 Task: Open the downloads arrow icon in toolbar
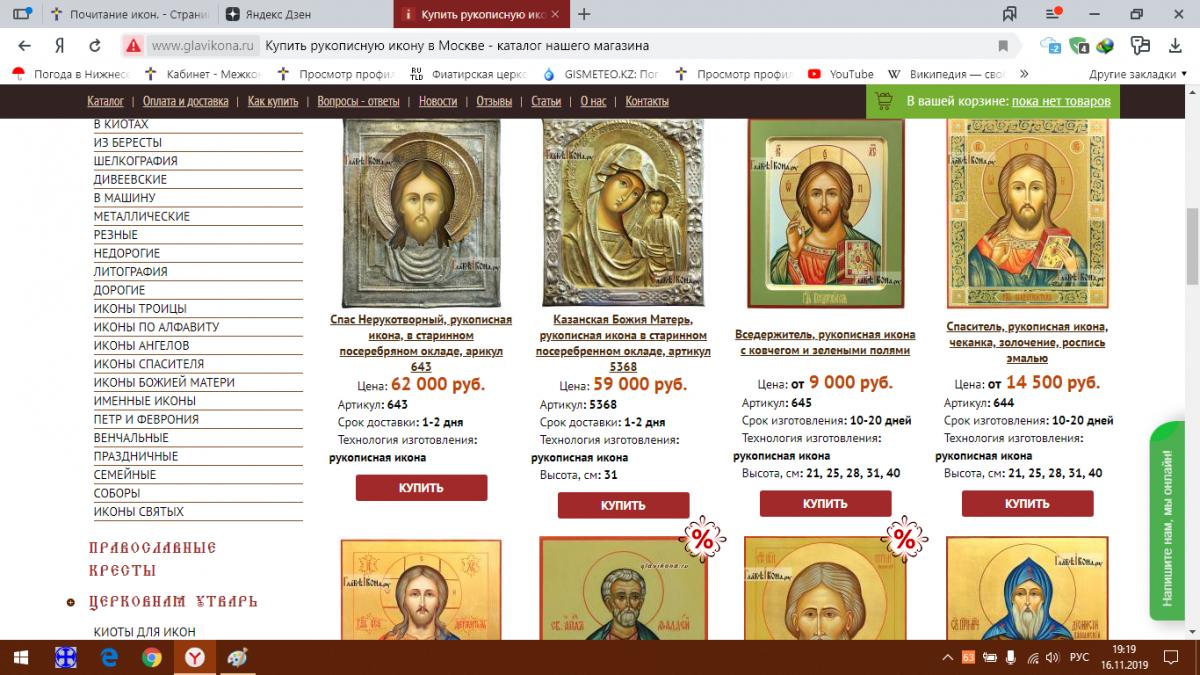click(x=1172, y=46)
